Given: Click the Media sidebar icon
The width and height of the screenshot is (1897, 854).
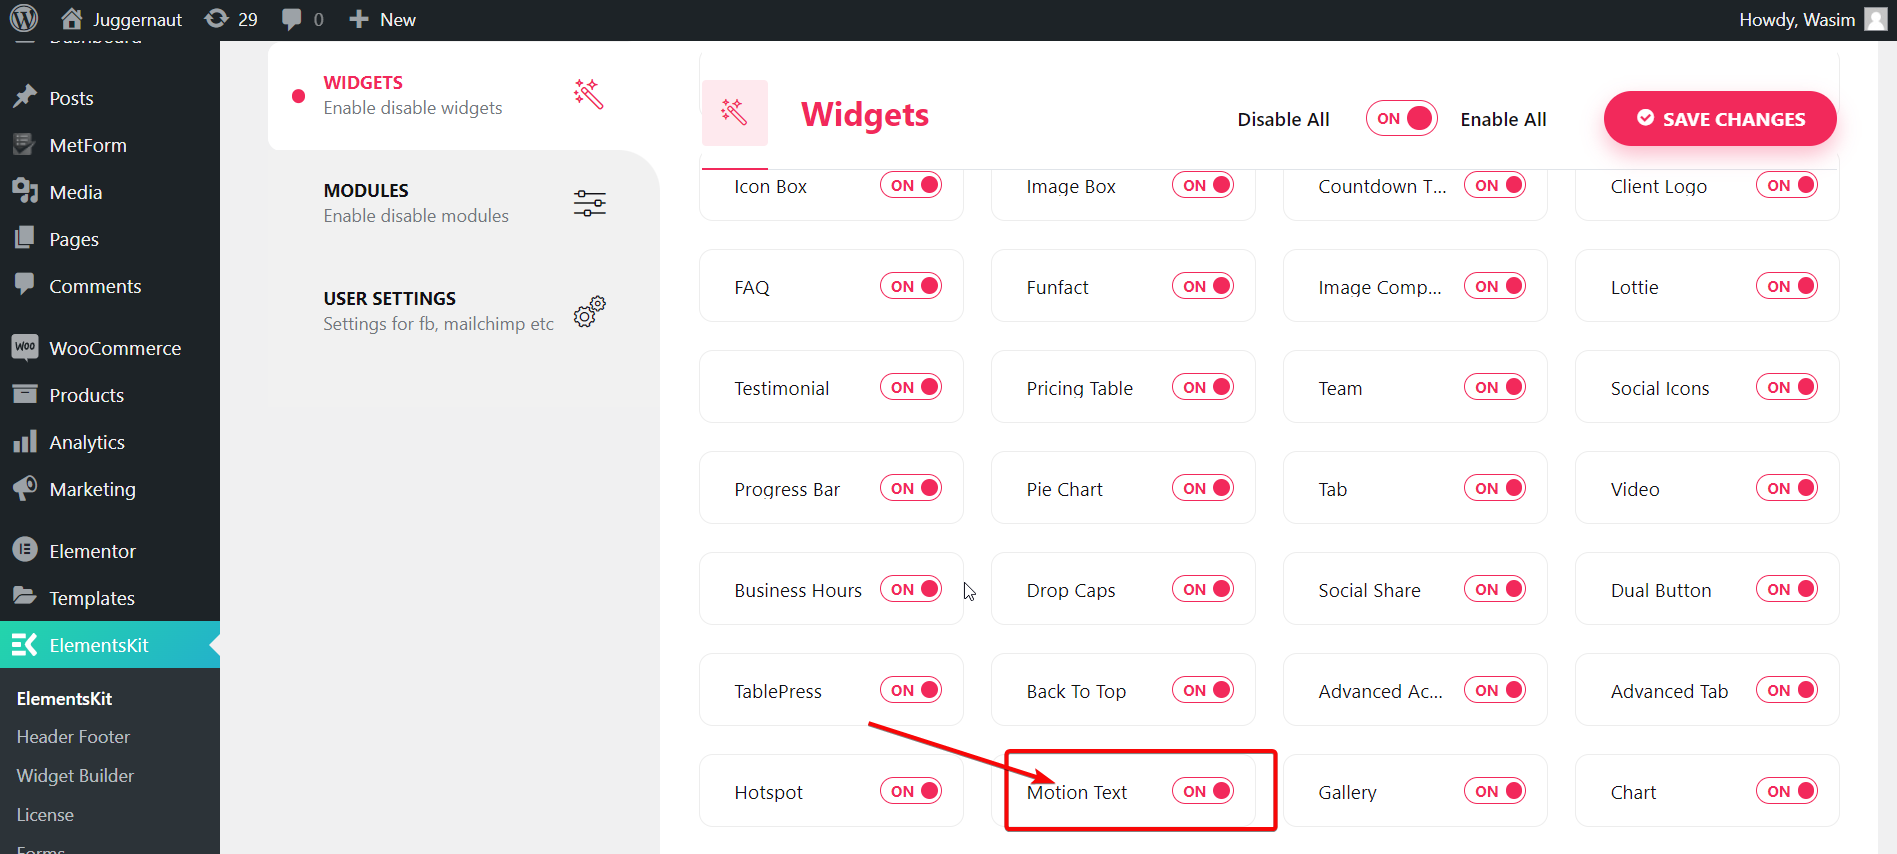Looking at the screenshot, I should (x=25, y=191).
